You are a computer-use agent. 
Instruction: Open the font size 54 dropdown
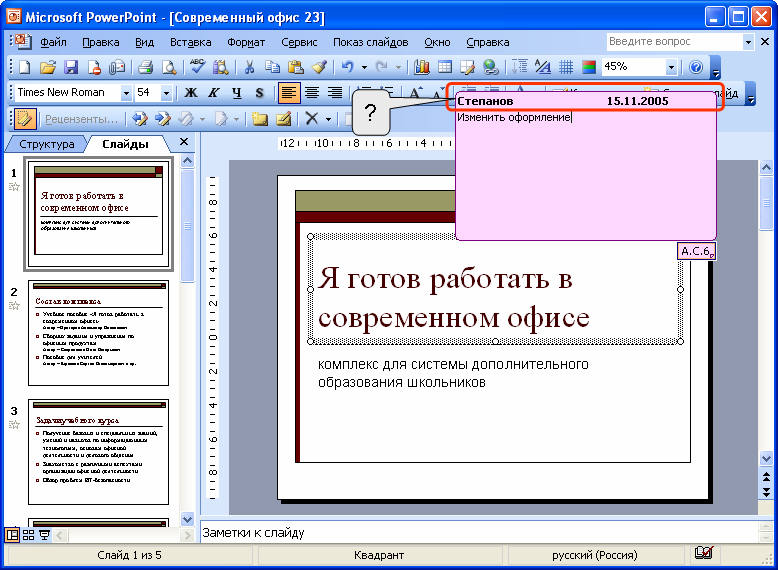pos(167,93)
